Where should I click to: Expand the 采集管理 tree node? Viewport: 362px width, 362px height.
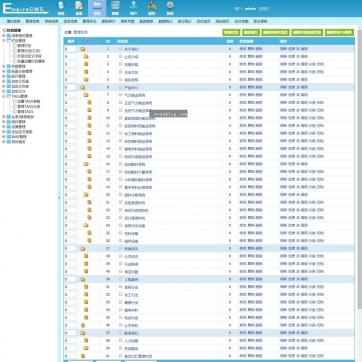pyautogui.click(x=4, y=127)
